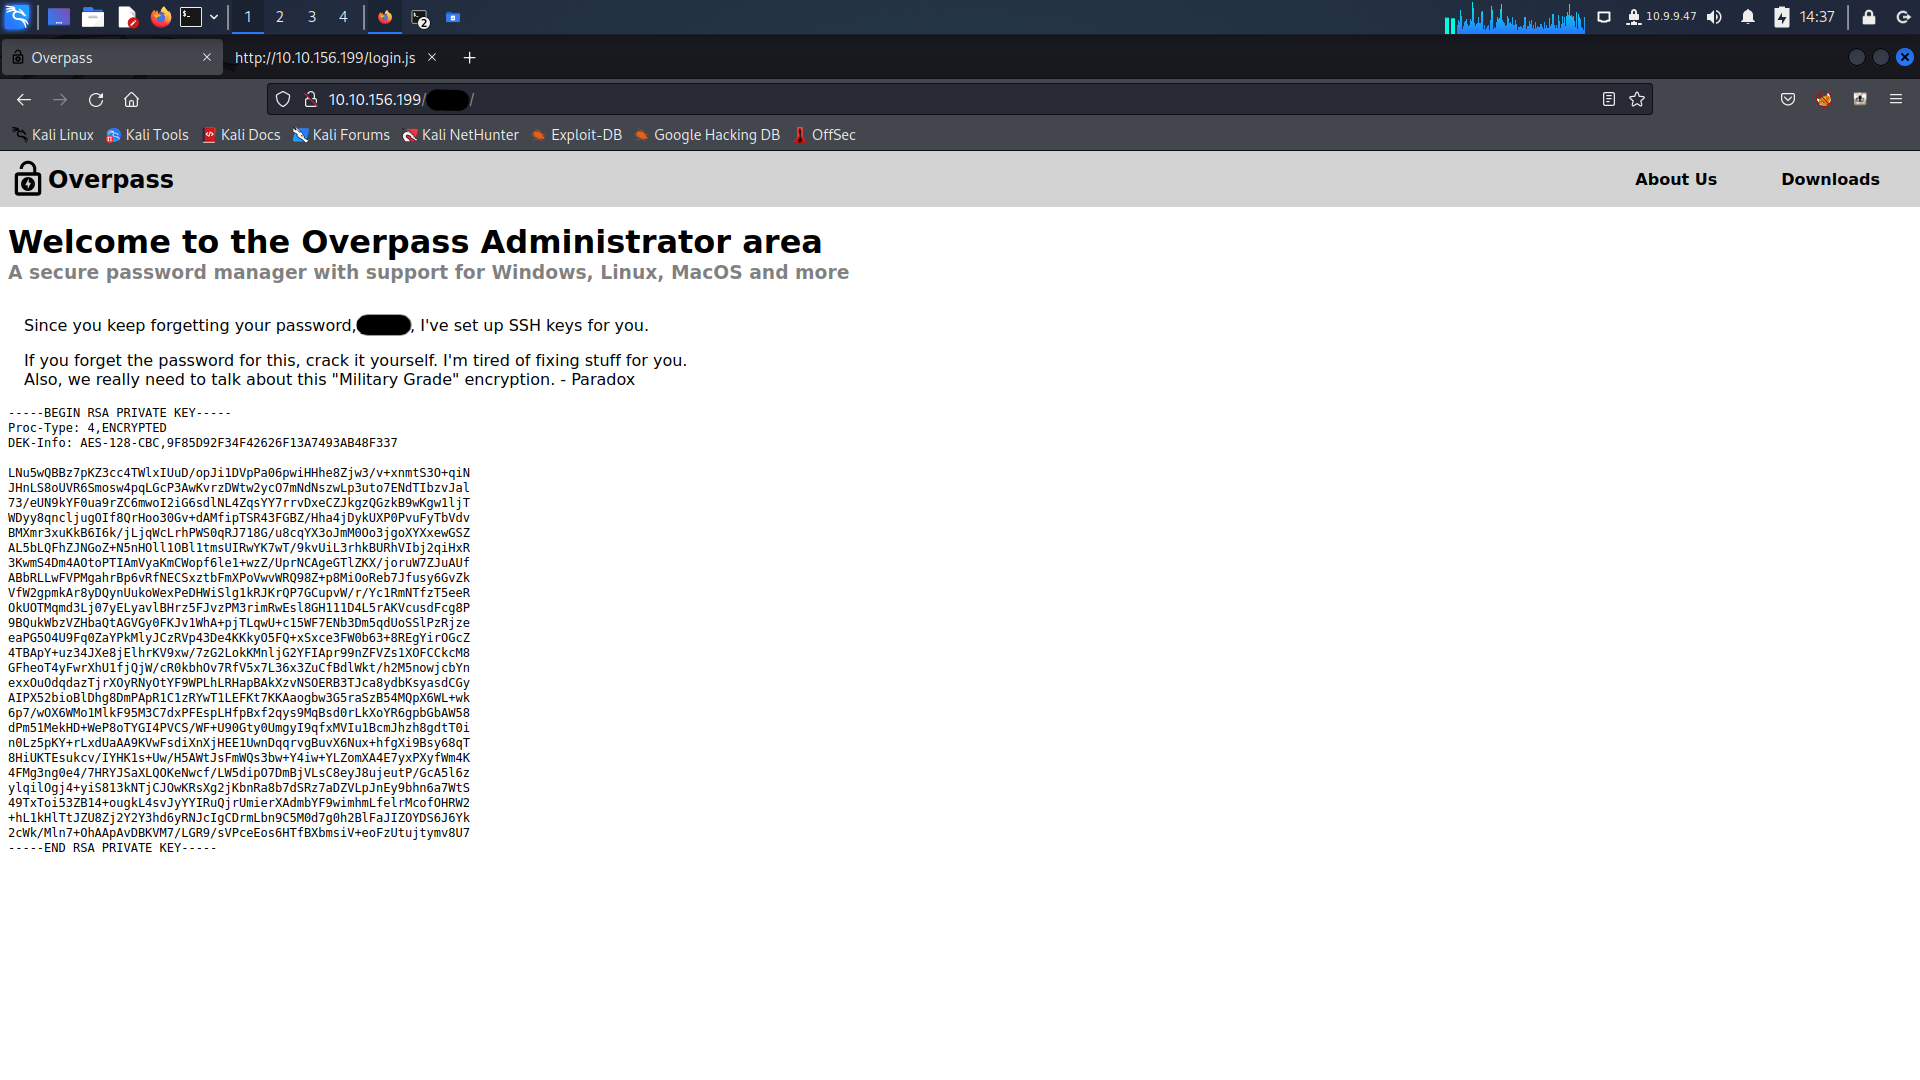The width and height of the screenshot is (1920, 1080).
Task: Click the DEK-Info AES-128-CBC line
Action: [203, 443]
